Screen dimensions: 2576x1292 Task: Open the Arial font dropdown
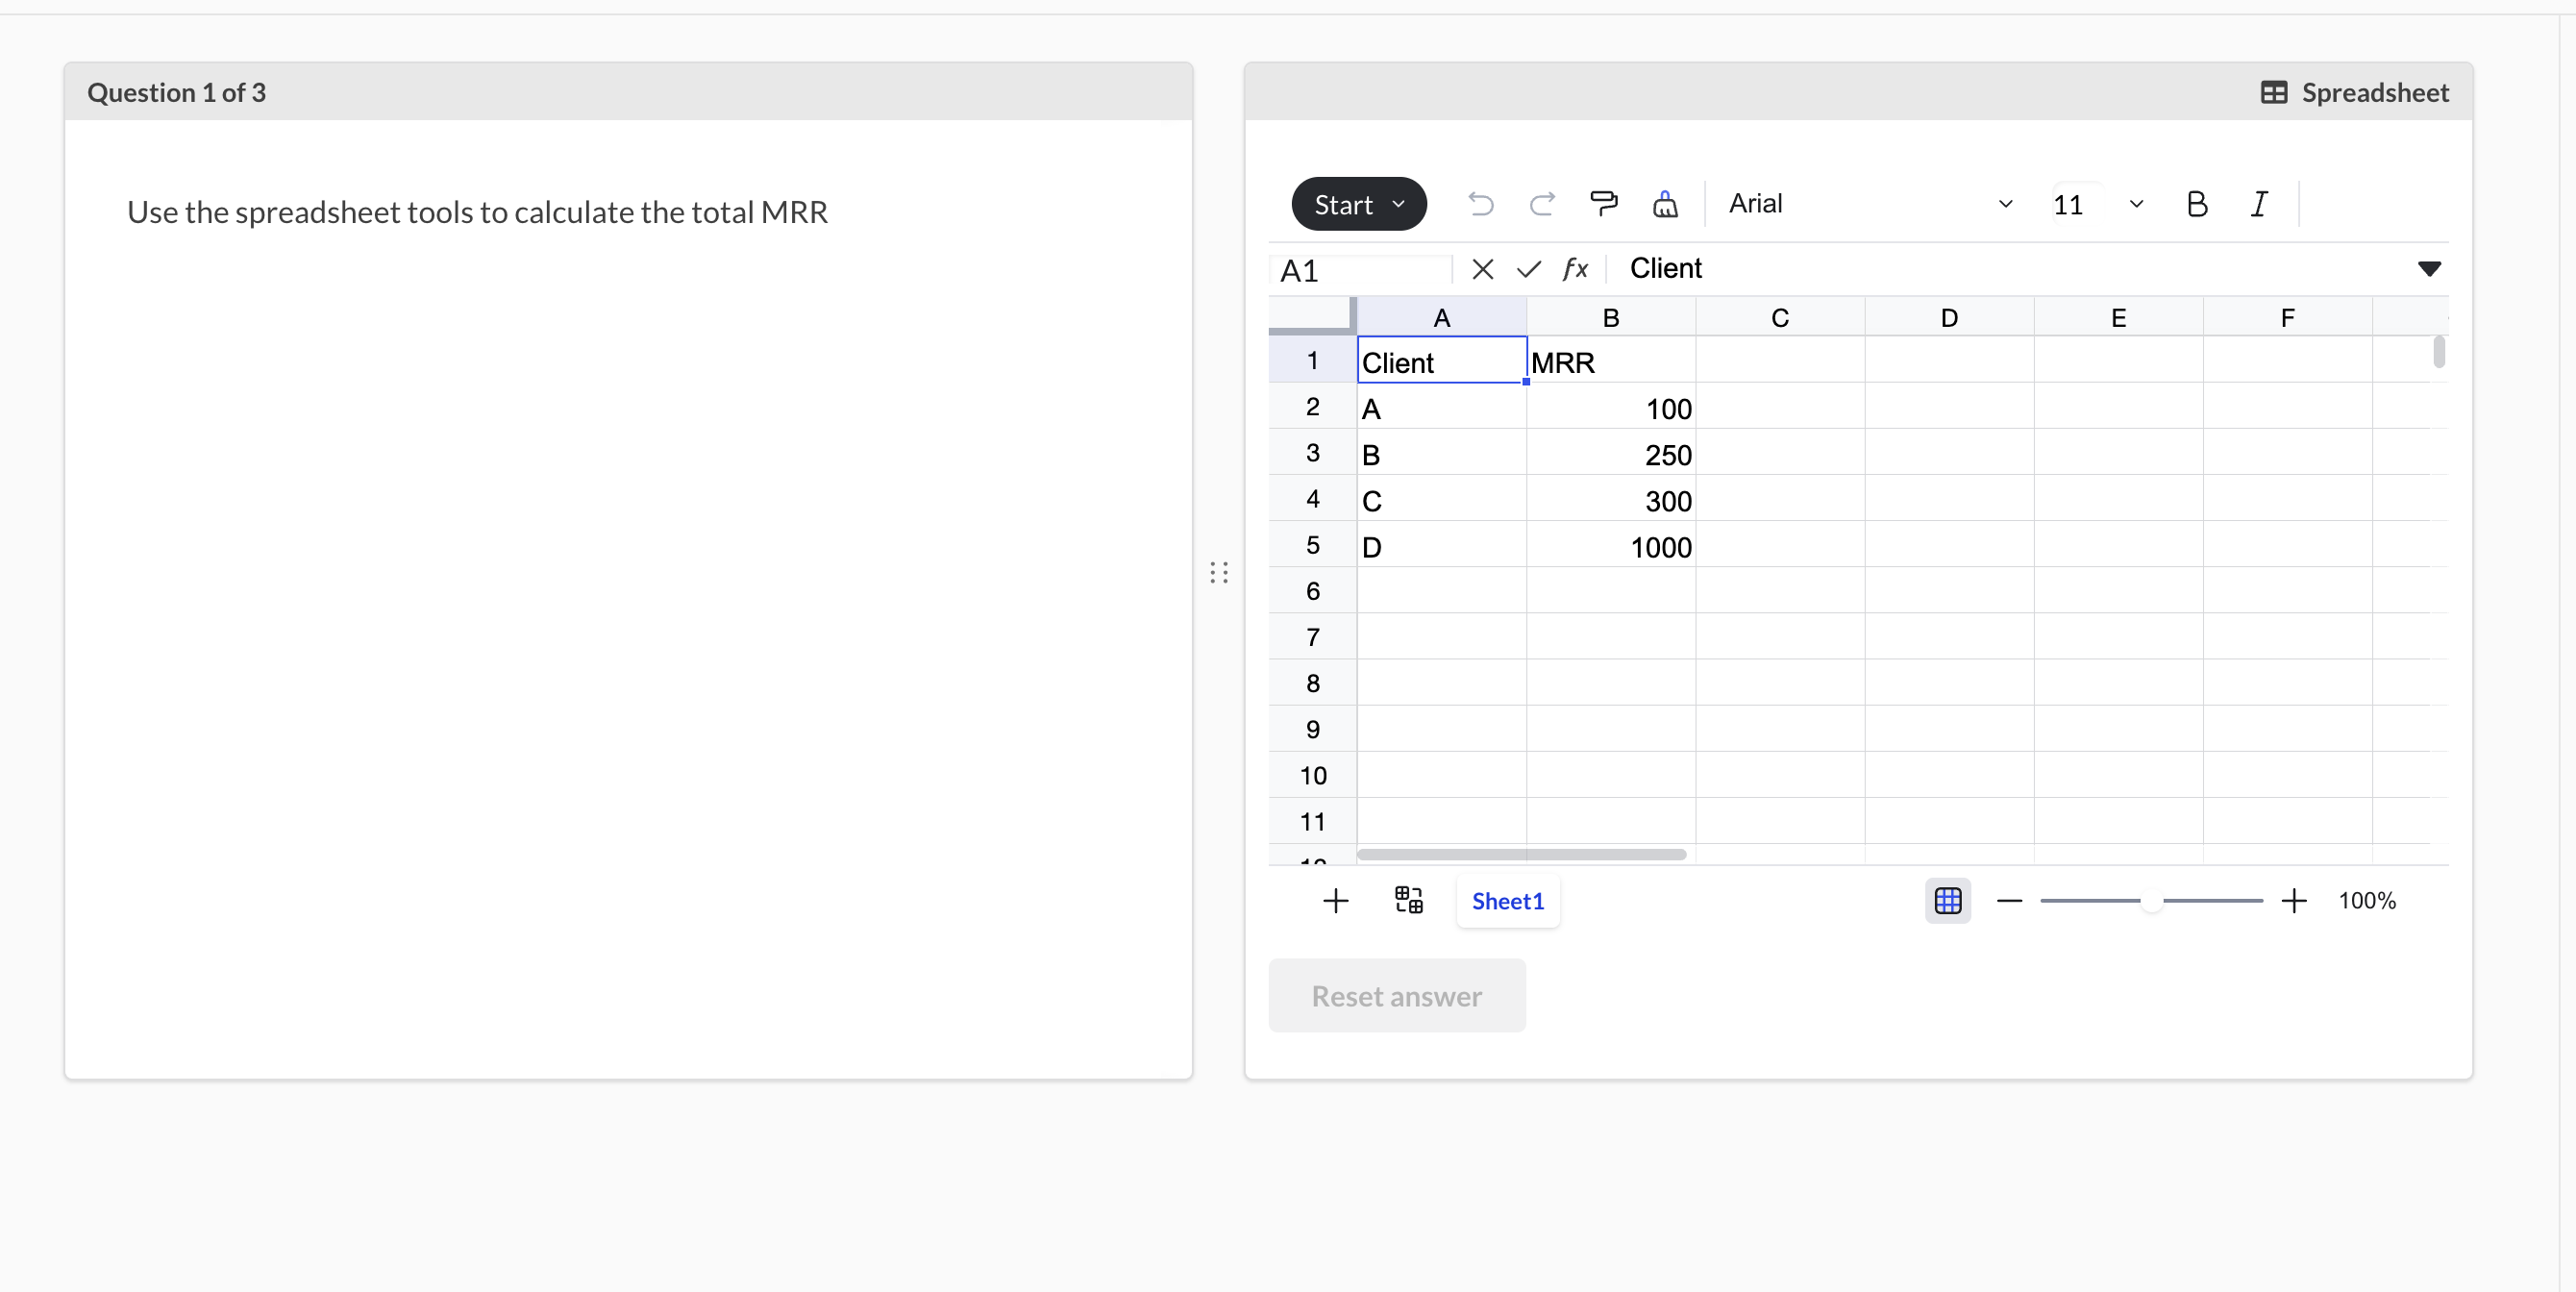1868,204
